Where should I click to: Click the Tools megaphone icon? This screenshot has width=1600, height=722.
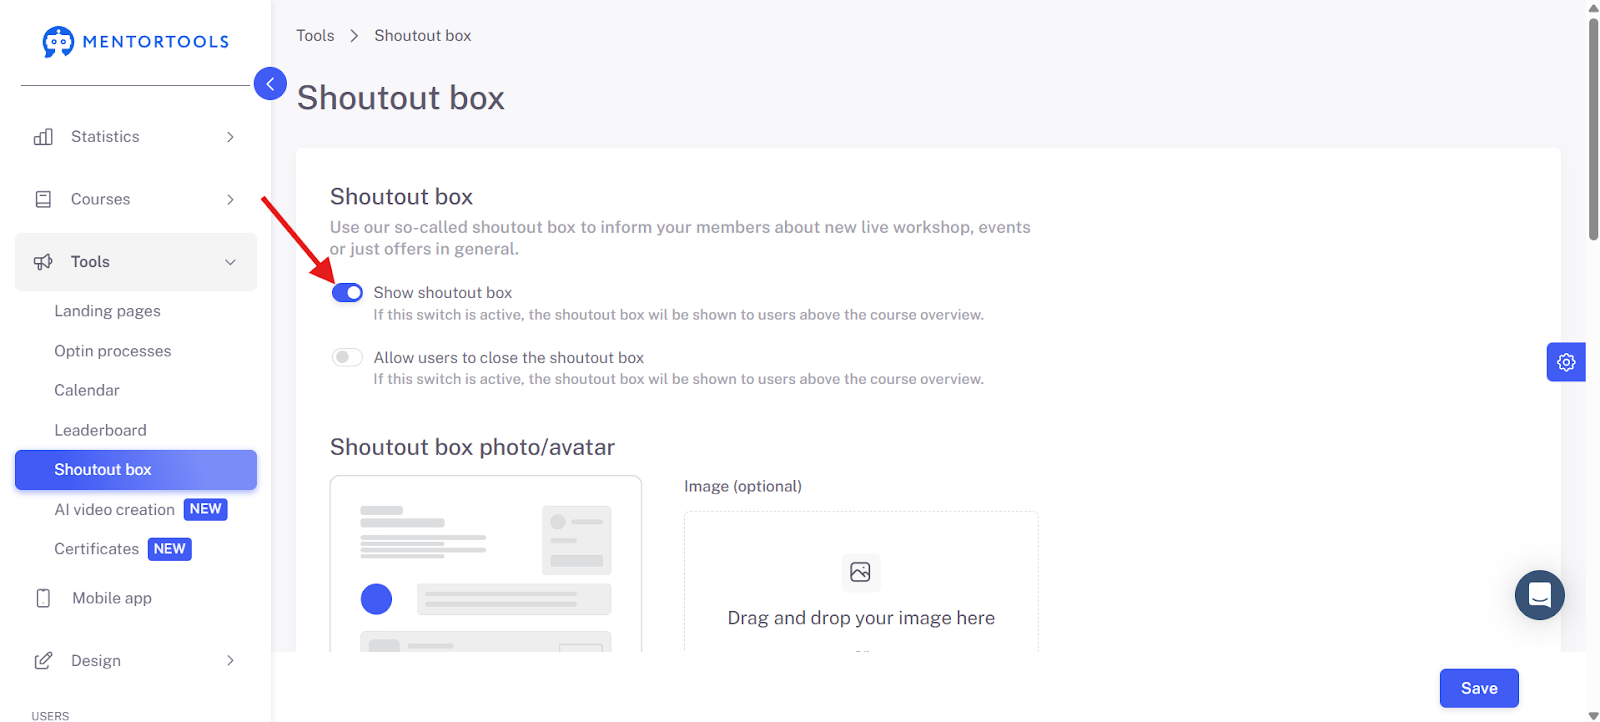click(x=43, y=262)
